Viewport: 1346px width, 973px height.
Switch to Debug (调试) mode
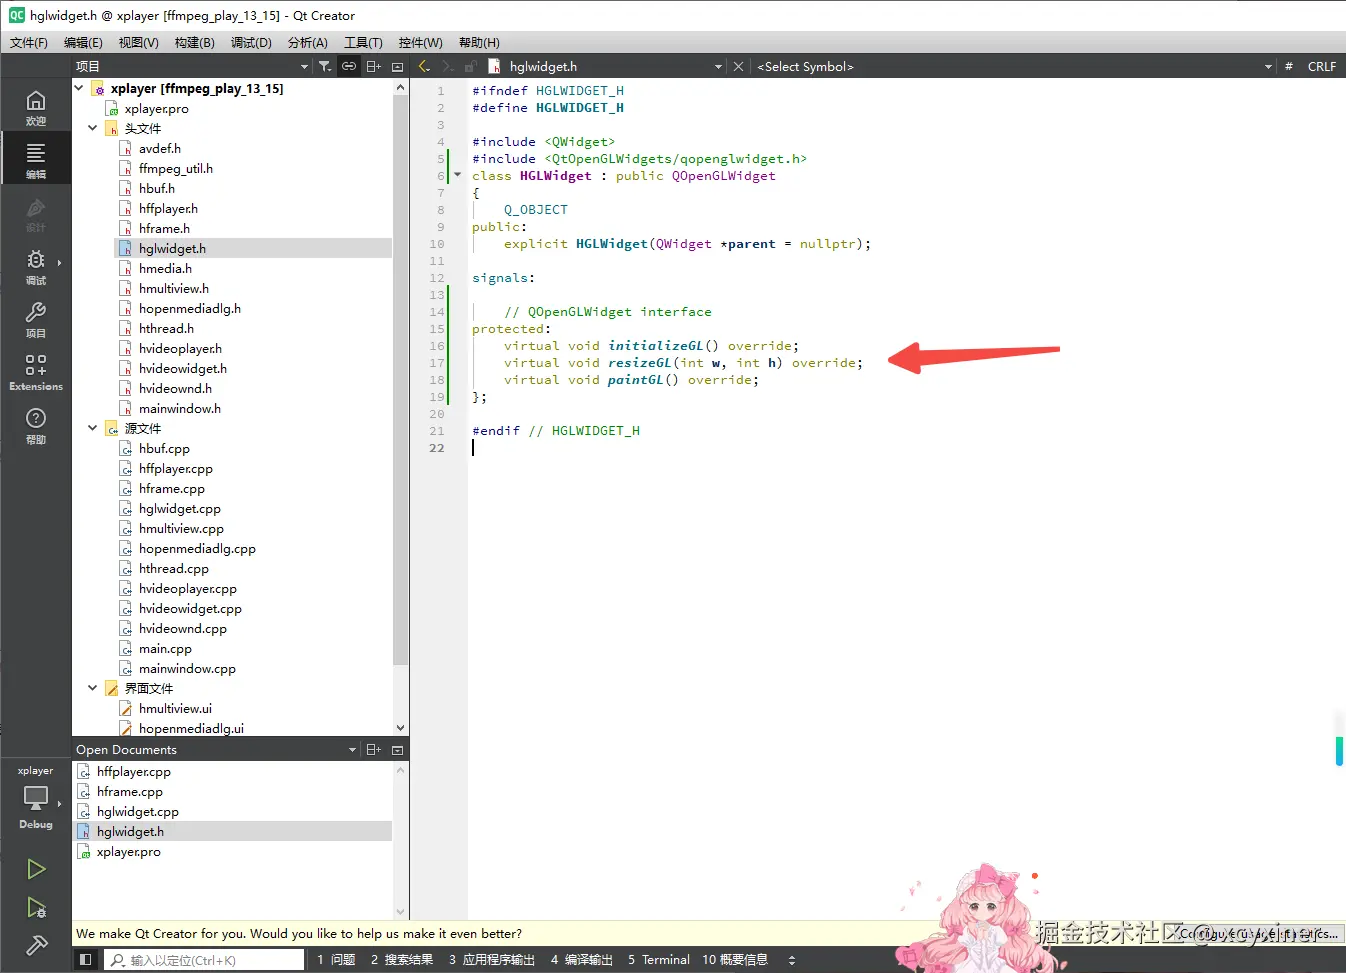36,267
